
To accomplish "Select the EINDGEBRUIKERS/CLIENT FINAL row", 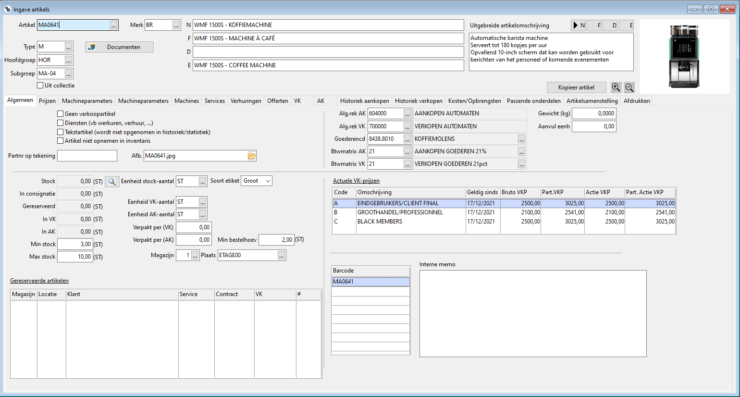I will [504, 203].
